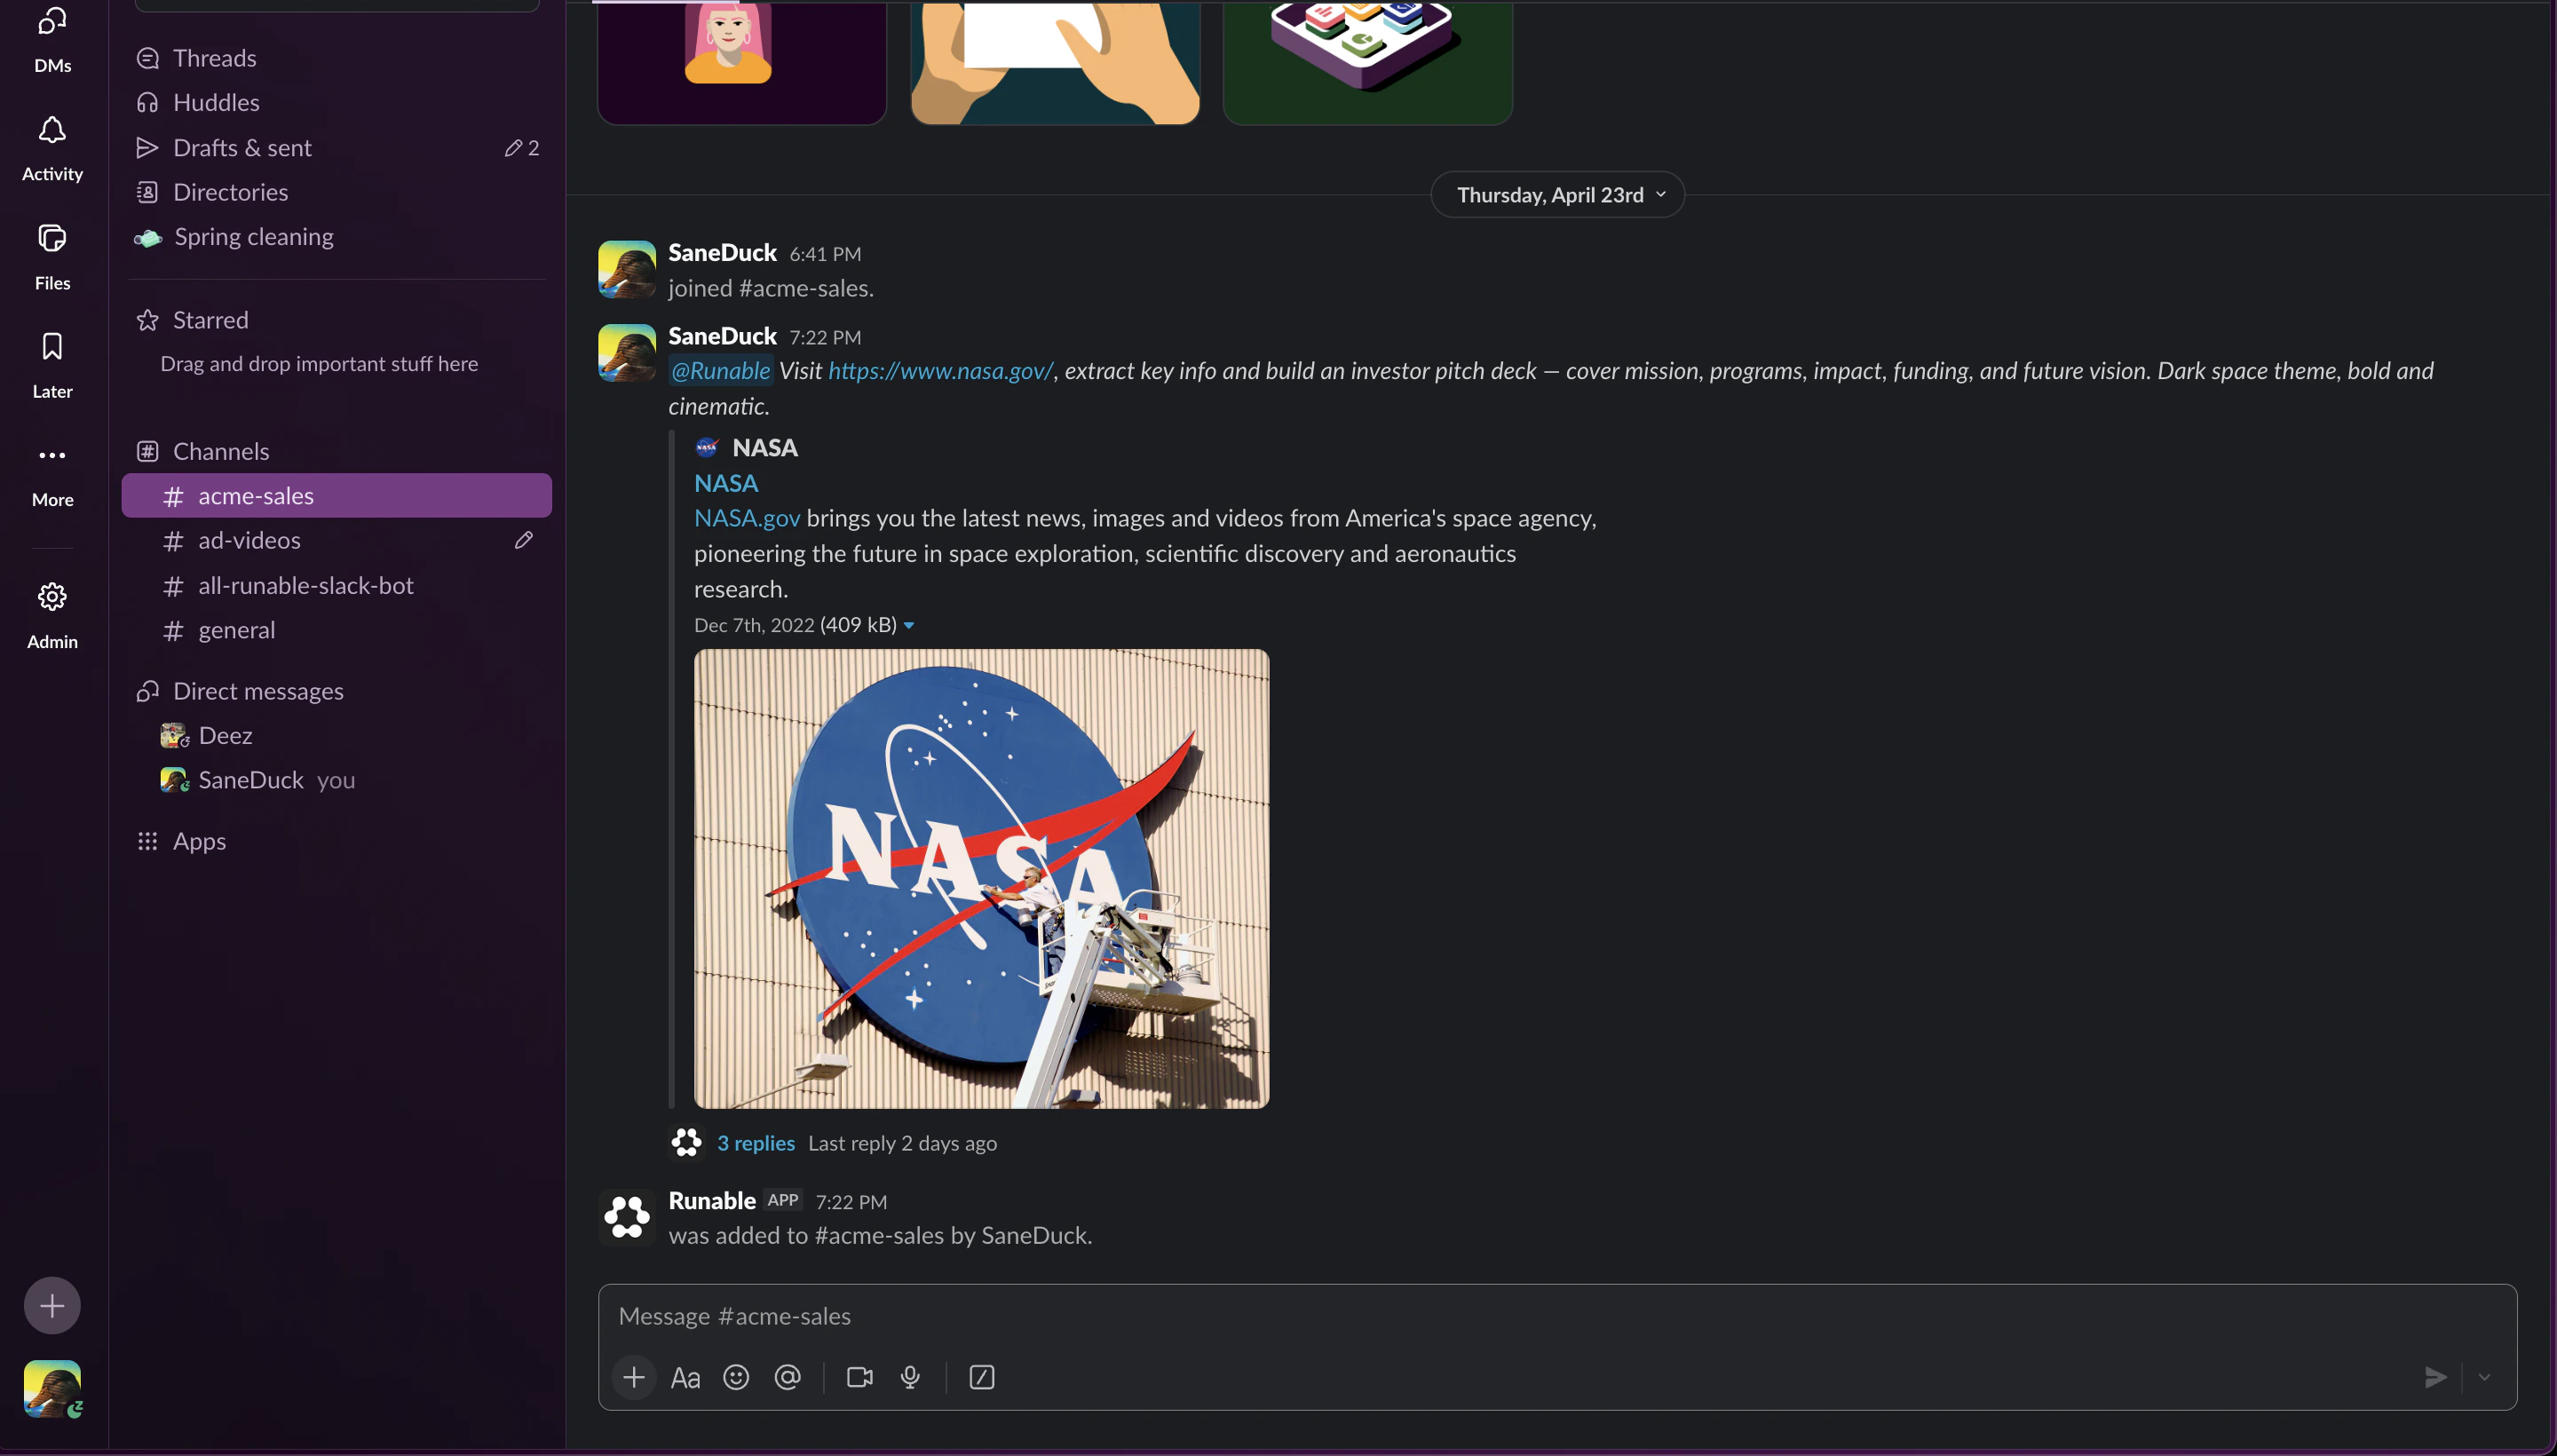This screenshot has width=2557, height=1456.
Task: Click the 6:41 PM message timestamp
Action: (825, 254)
